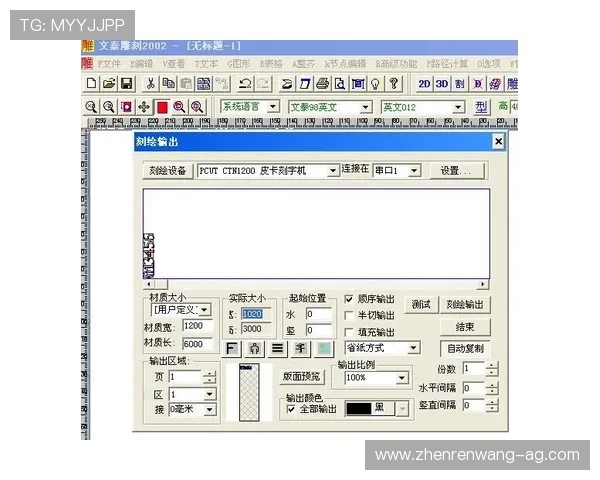600x480 pixels.
Task: Click the 型 font type icon
Action: click(x=481, y=107)
